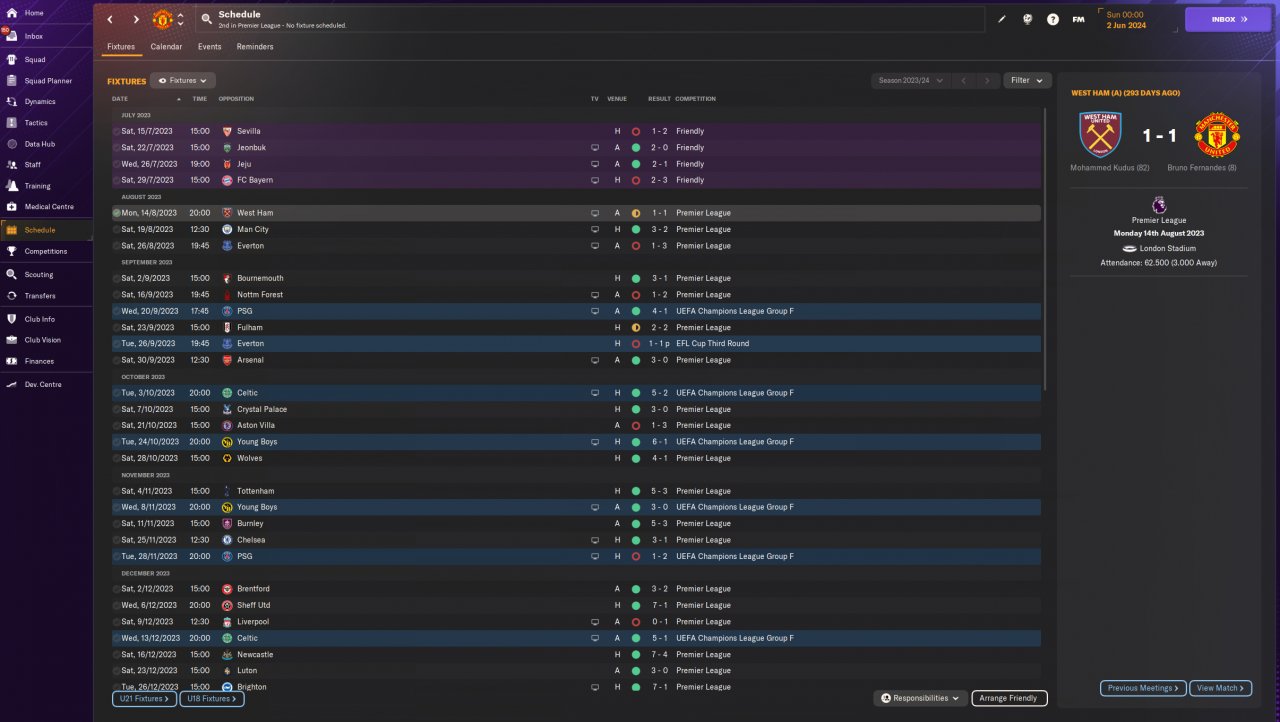Screen dimensions: 1280x722
Task: Click the pencil edit icon
Action: coord(1003,19)
